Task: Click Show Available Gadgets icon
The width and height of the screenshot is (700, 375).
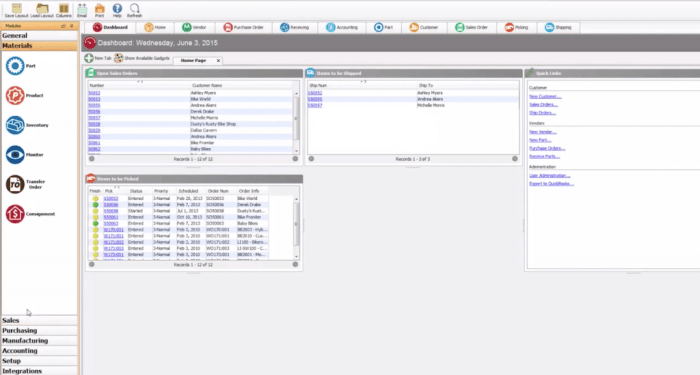Action: pyautogui.click(x=118, y=58)
